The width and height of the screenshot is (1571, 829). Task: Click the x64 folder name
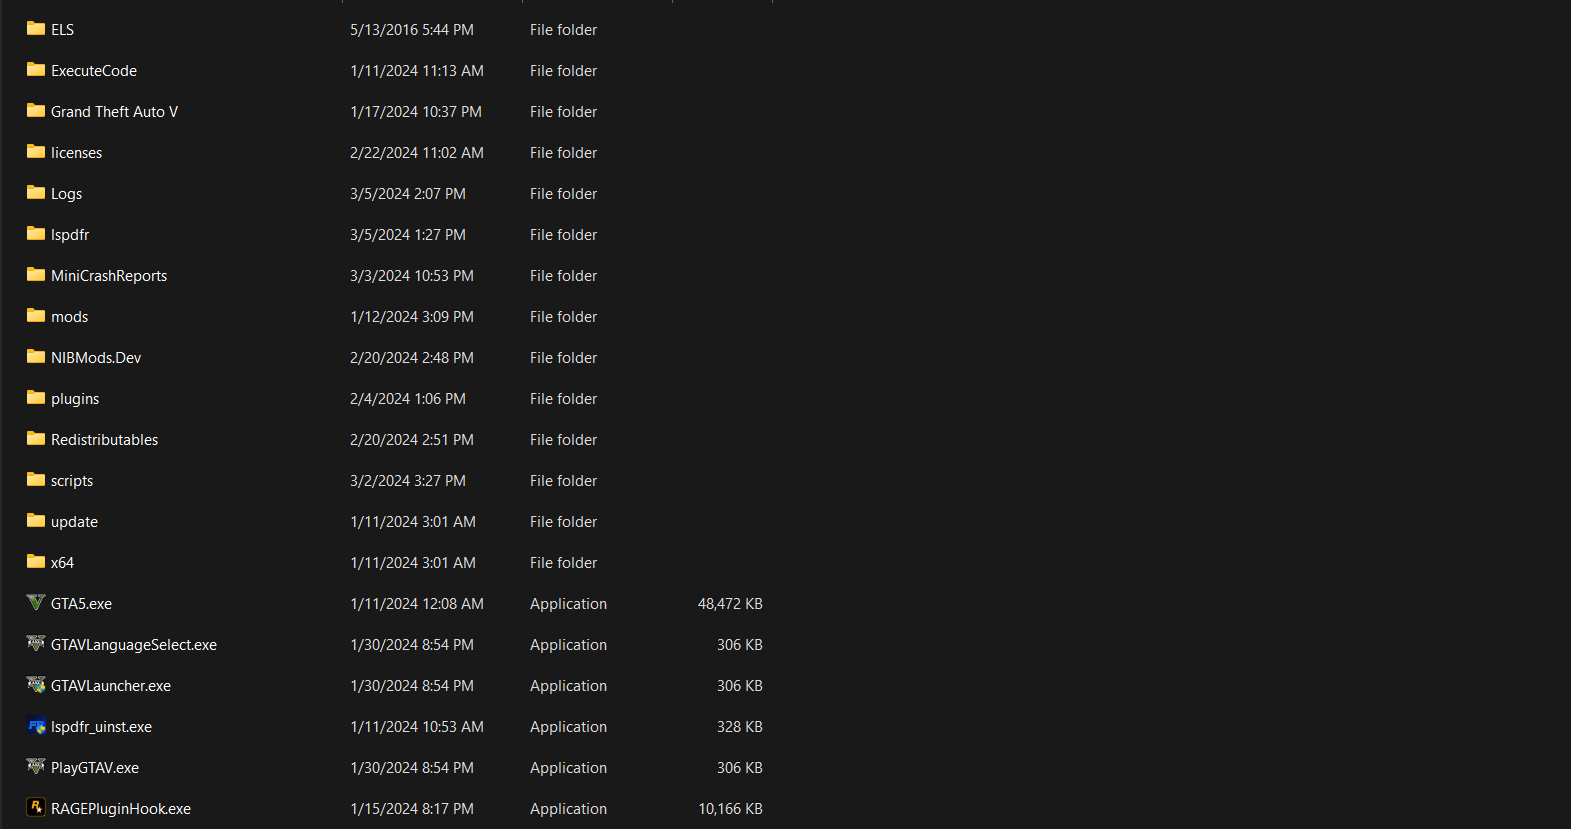[62, 563]
